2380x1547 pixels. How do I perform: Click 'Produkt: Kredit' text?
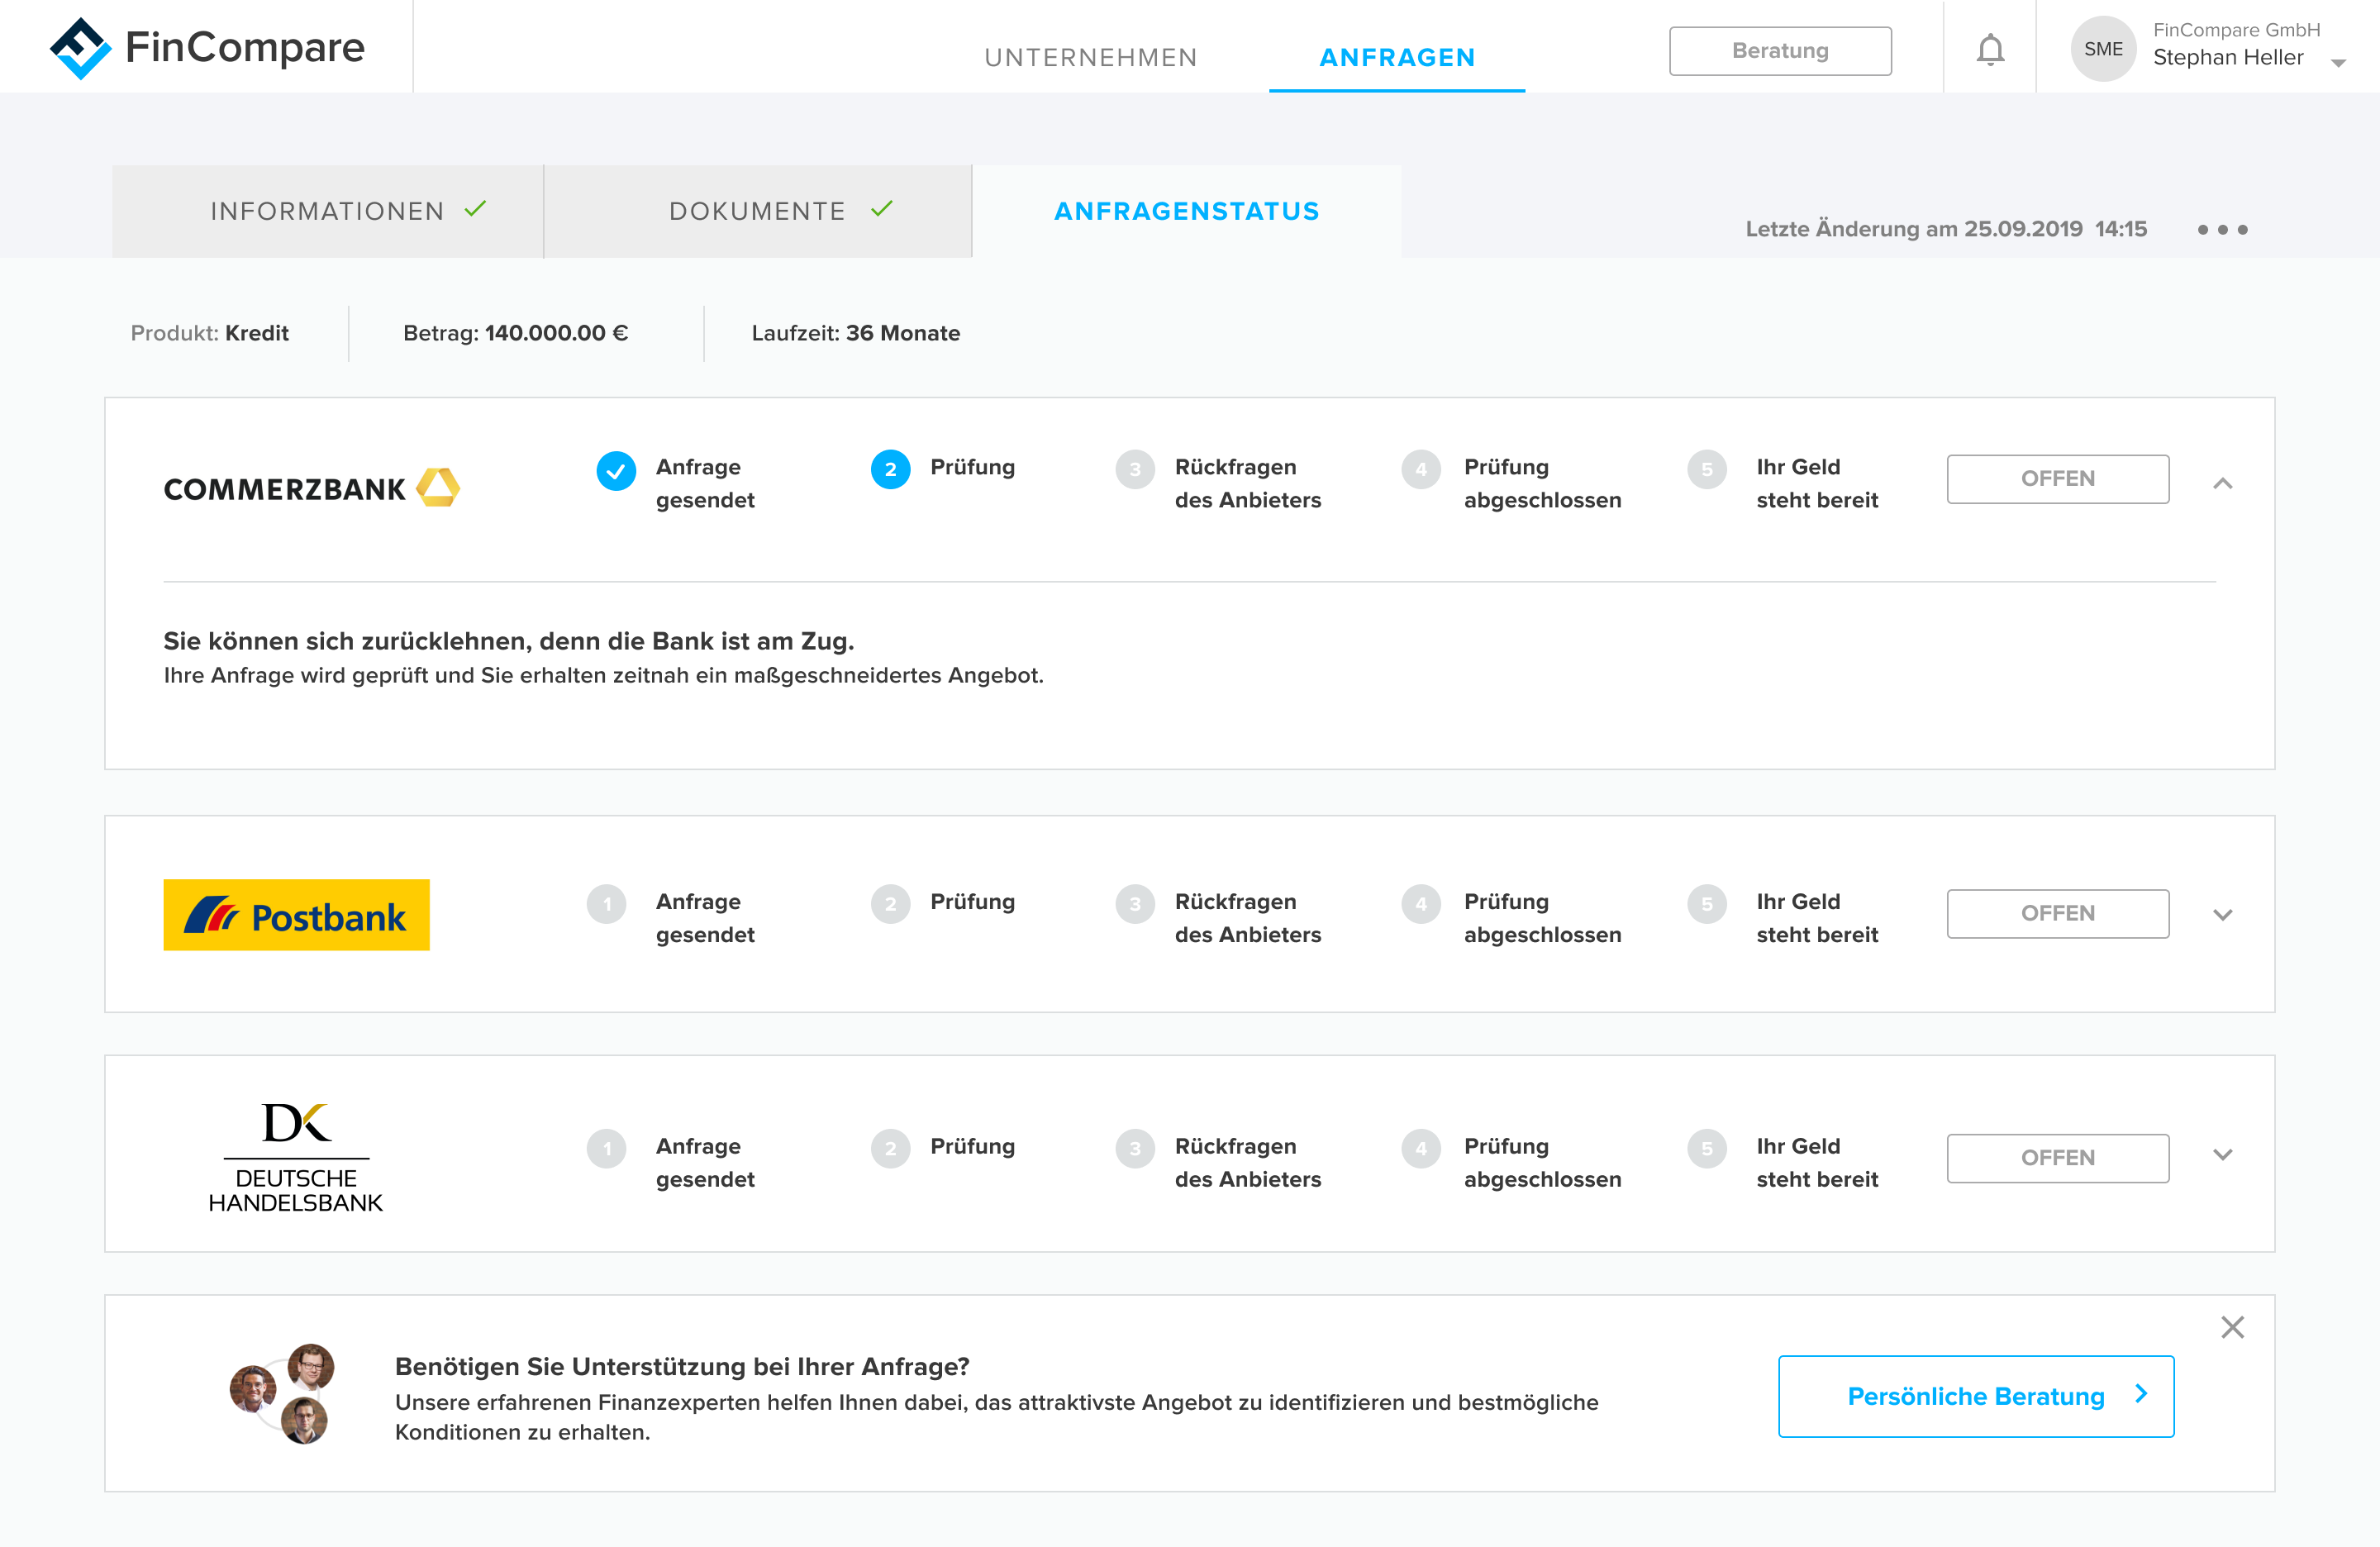pos(209,333)
